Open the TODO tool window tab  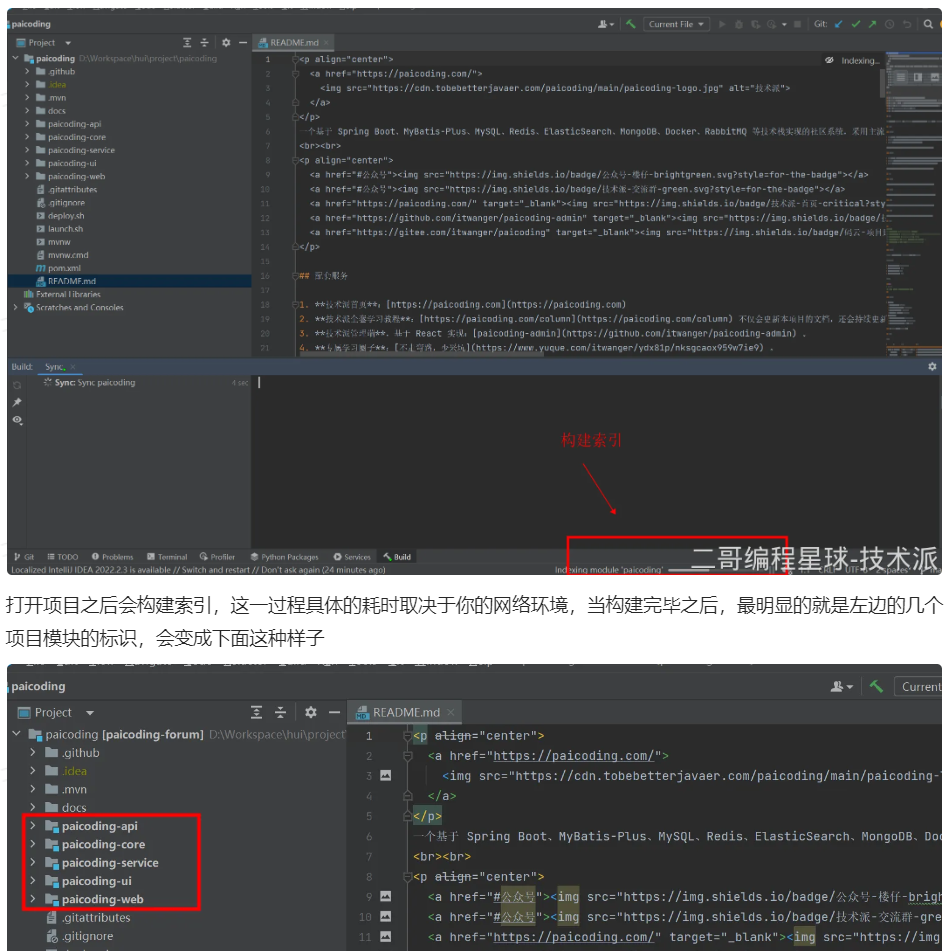63,557
